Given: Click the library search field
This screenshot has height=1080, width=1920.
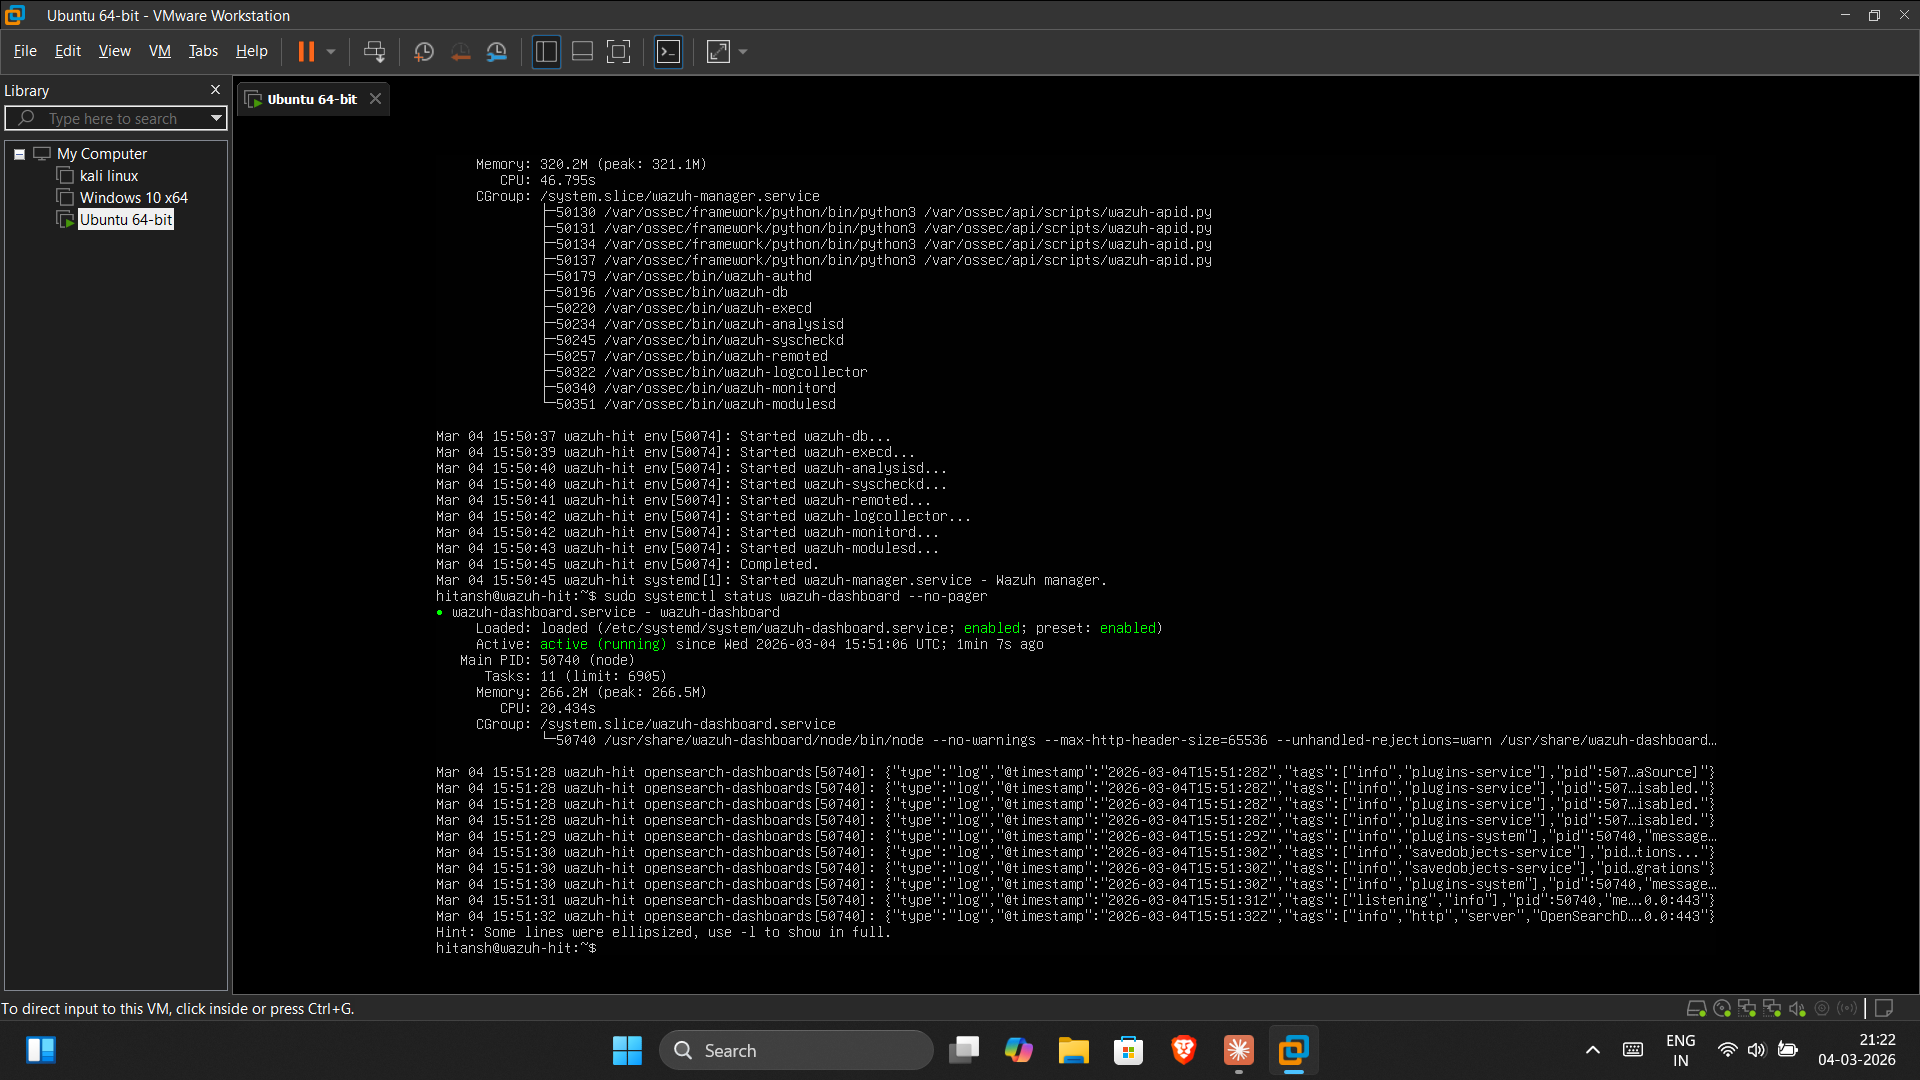Looking at the screenshot, I should coord(116,119).
